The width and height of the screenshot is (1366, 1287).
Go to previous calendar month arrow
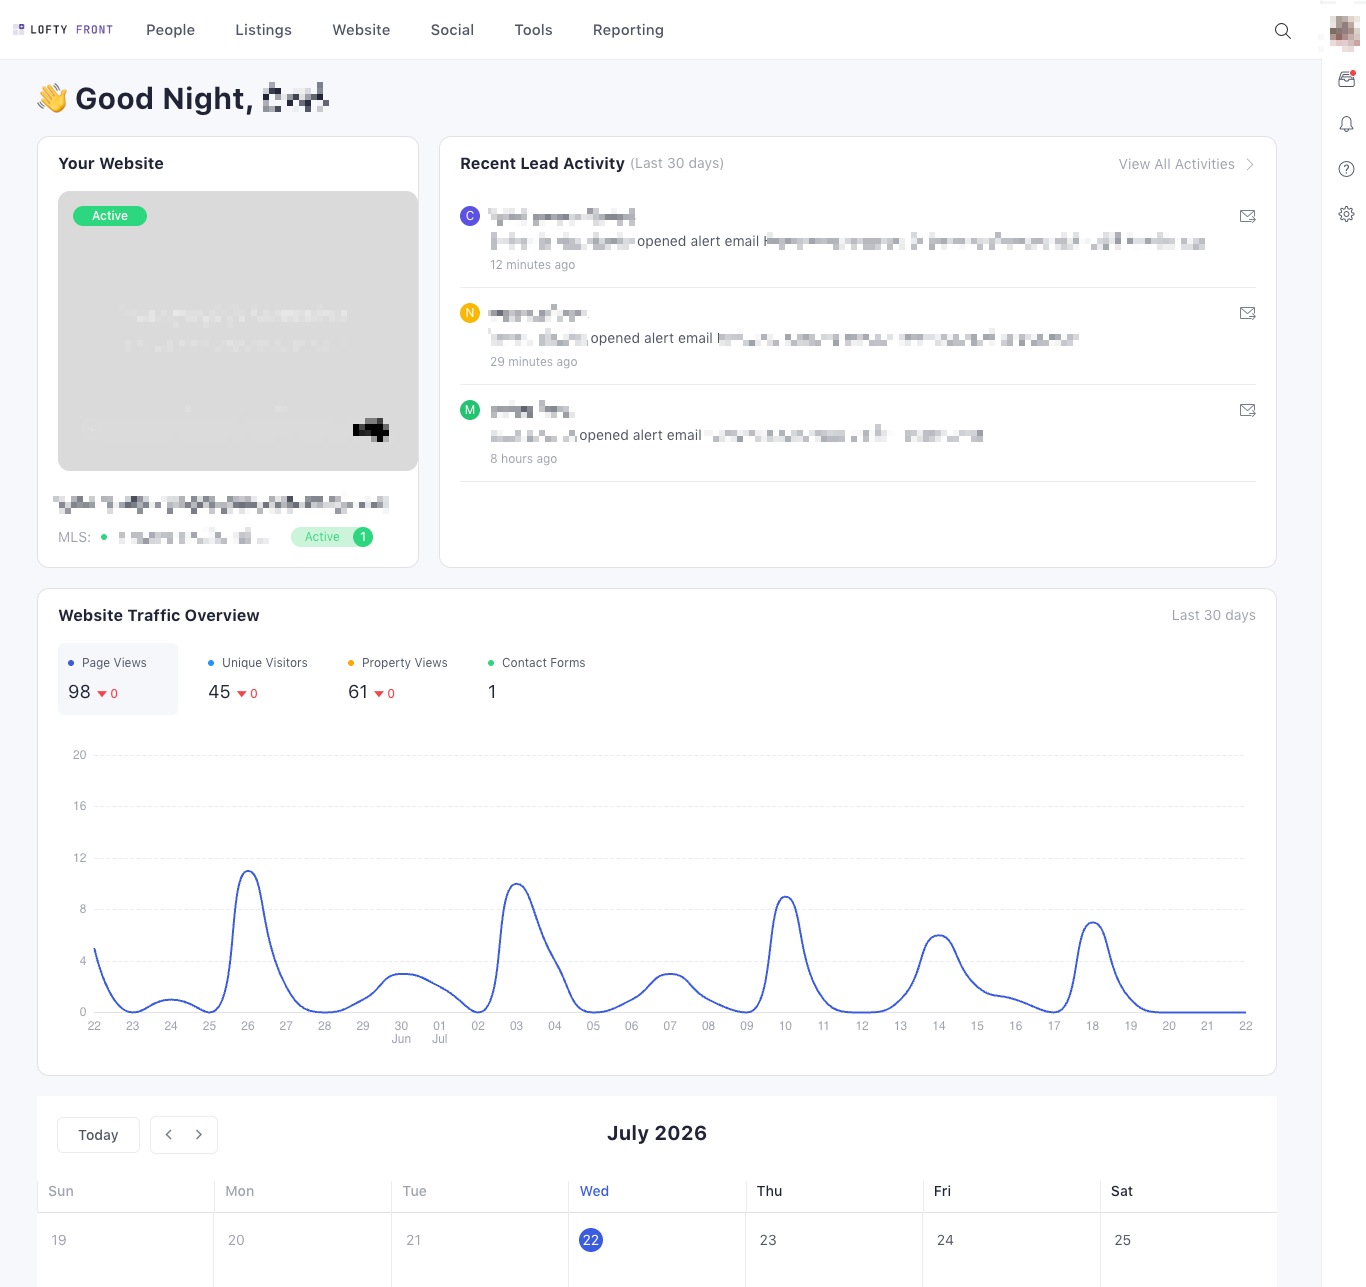(x=168, y=1135)
